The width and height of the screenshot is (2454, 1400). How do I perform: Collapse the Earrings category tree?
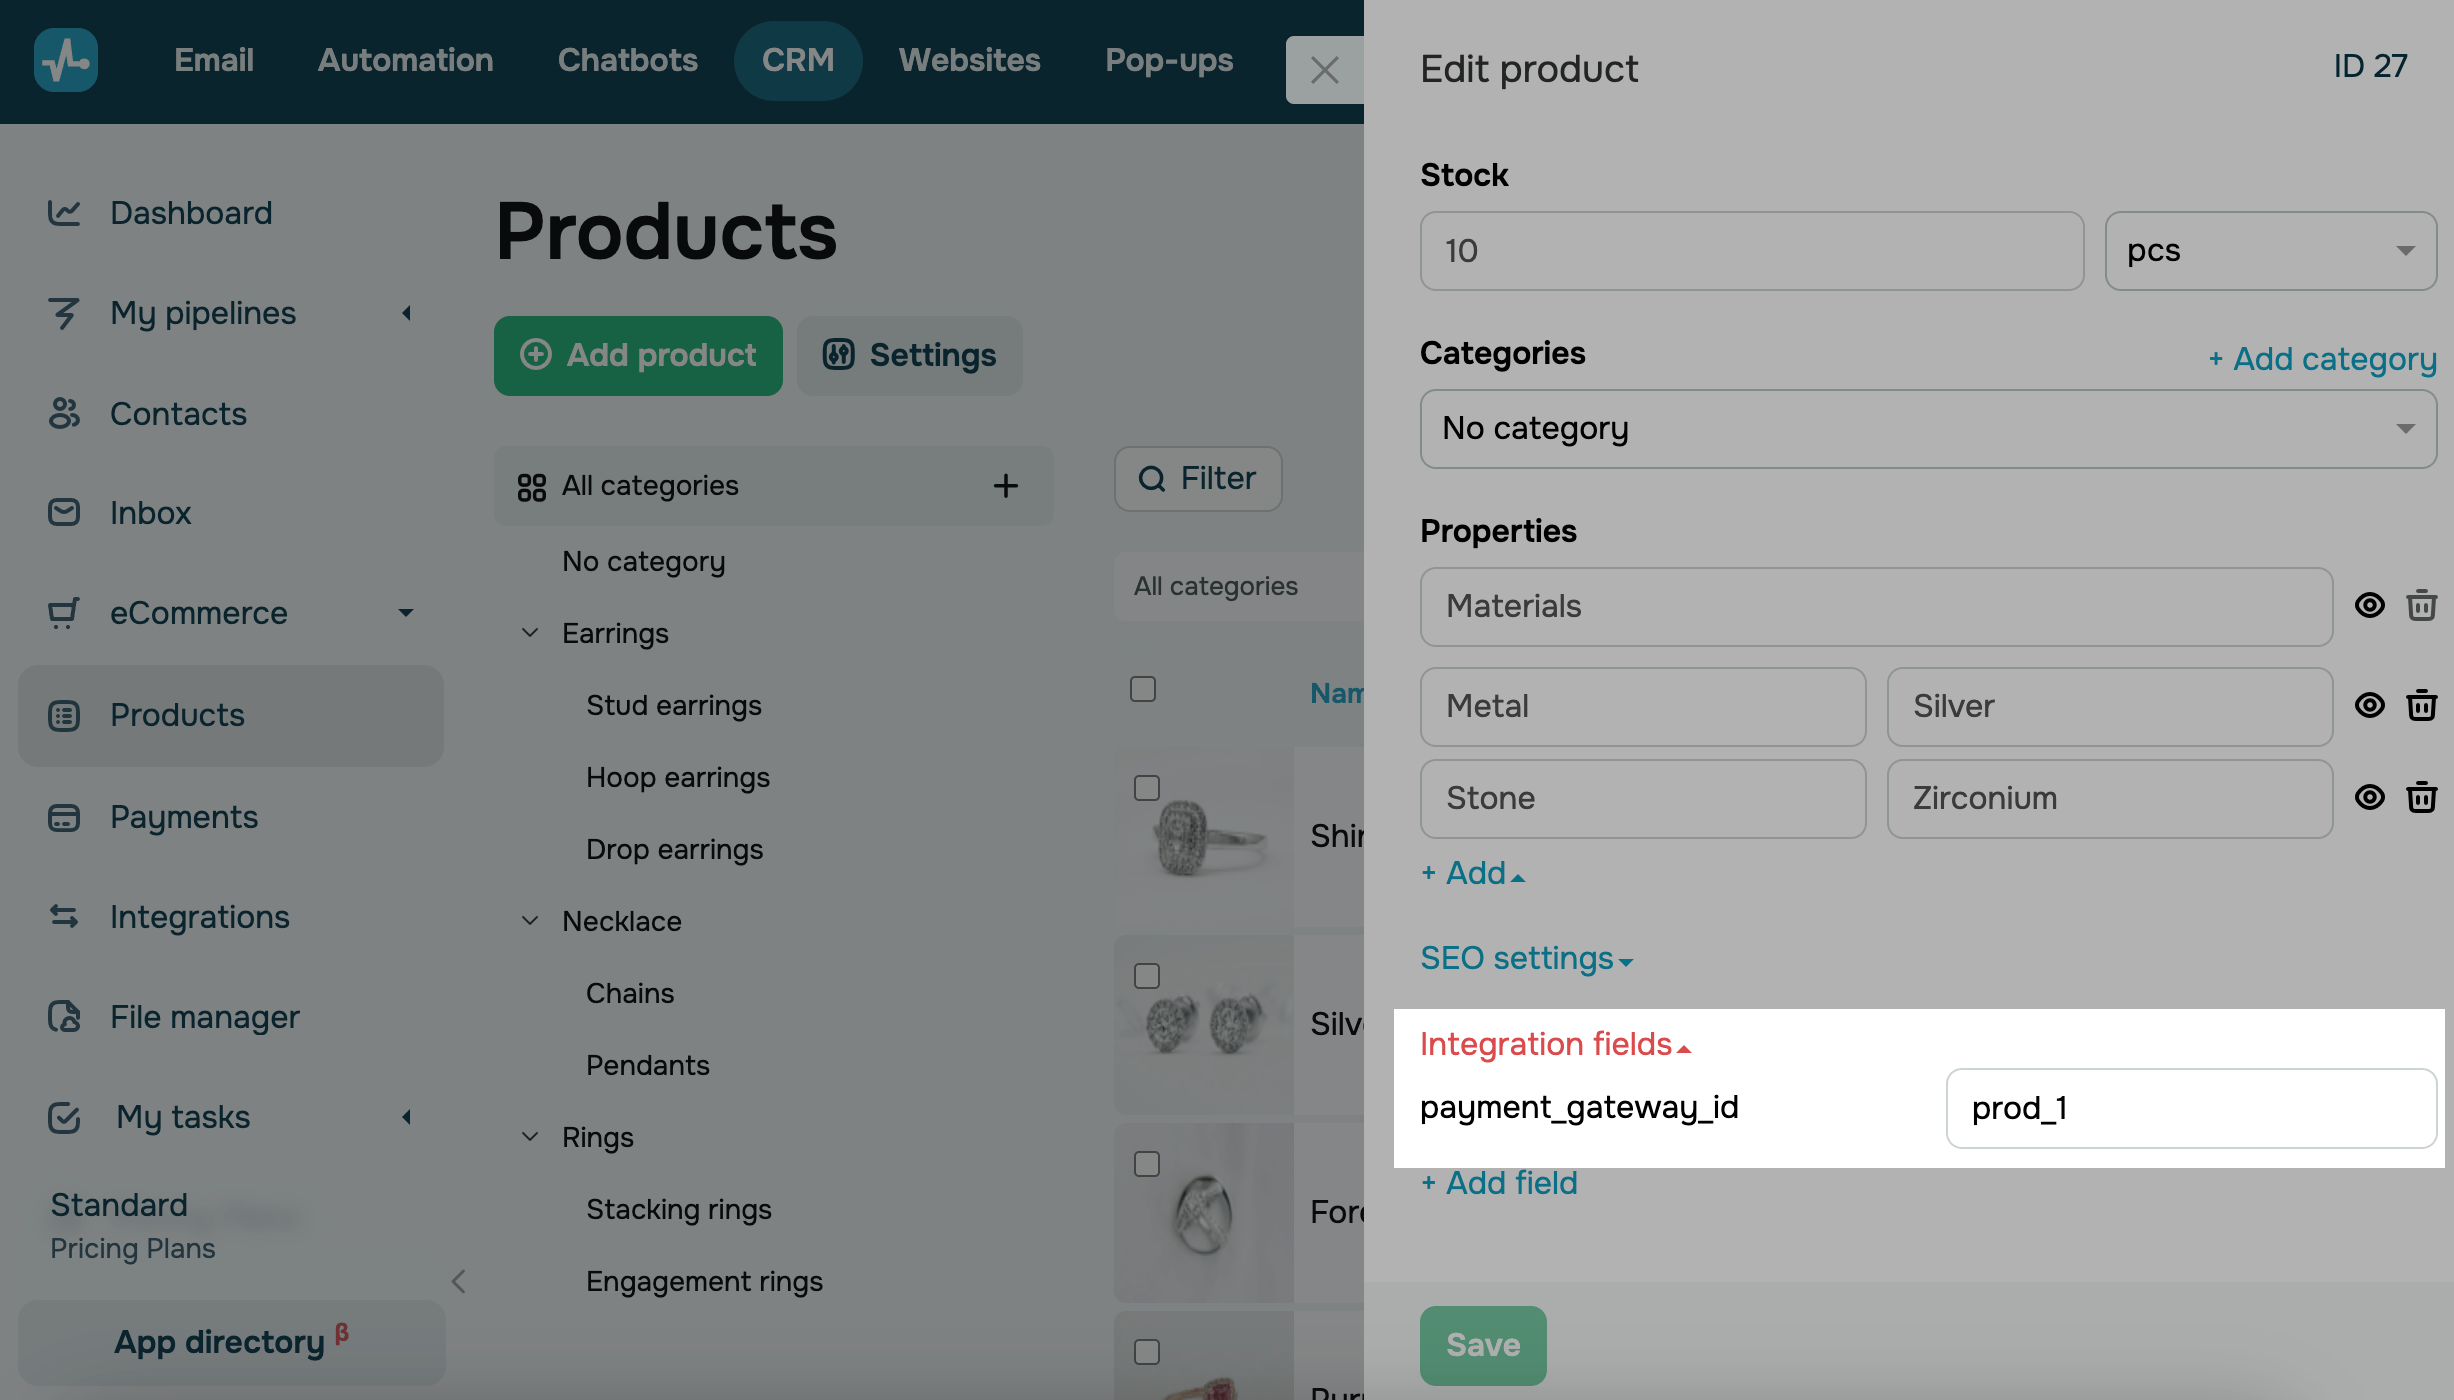click(x=530, y=634)
